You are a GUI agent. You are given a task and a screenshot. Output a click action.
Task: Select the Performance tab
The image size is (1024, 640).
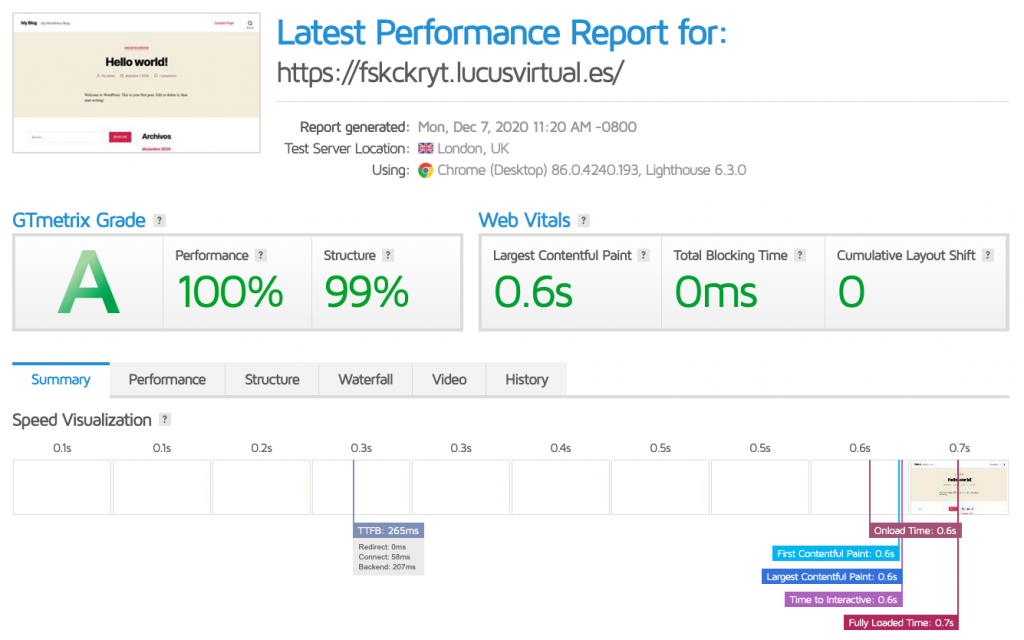coord(167,379)
